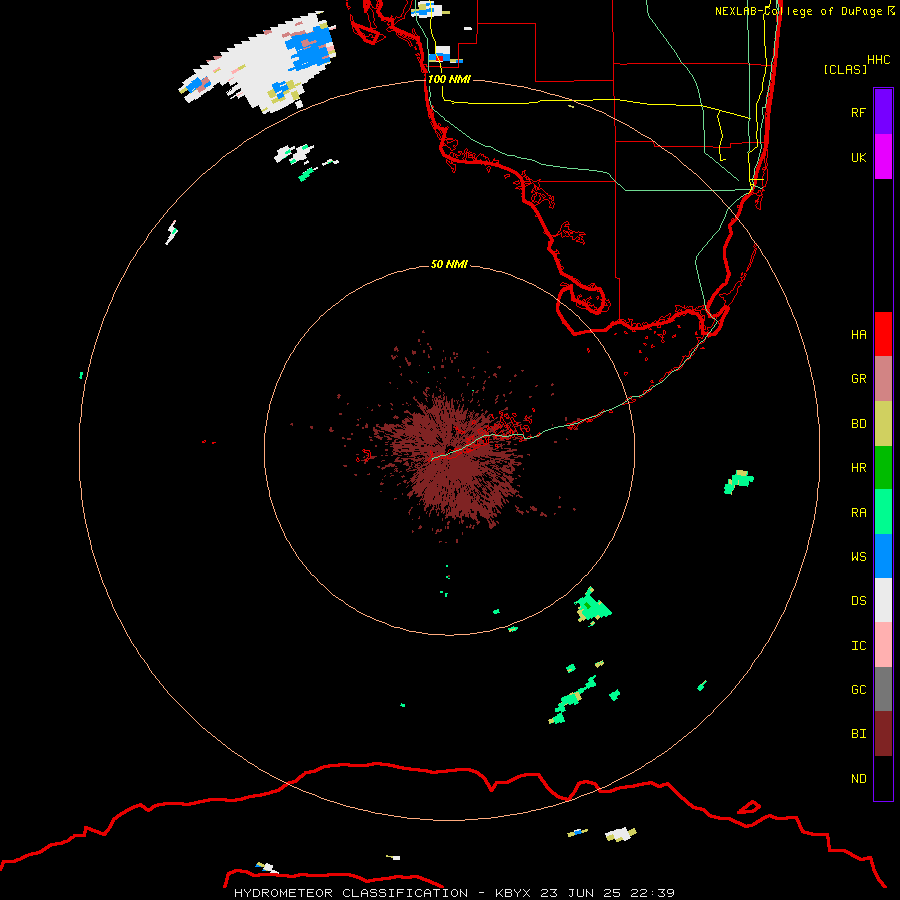The image size is (900, 900).
Task: Click the DS legend label
Action: pyautogui.click(x=858, y=601)
